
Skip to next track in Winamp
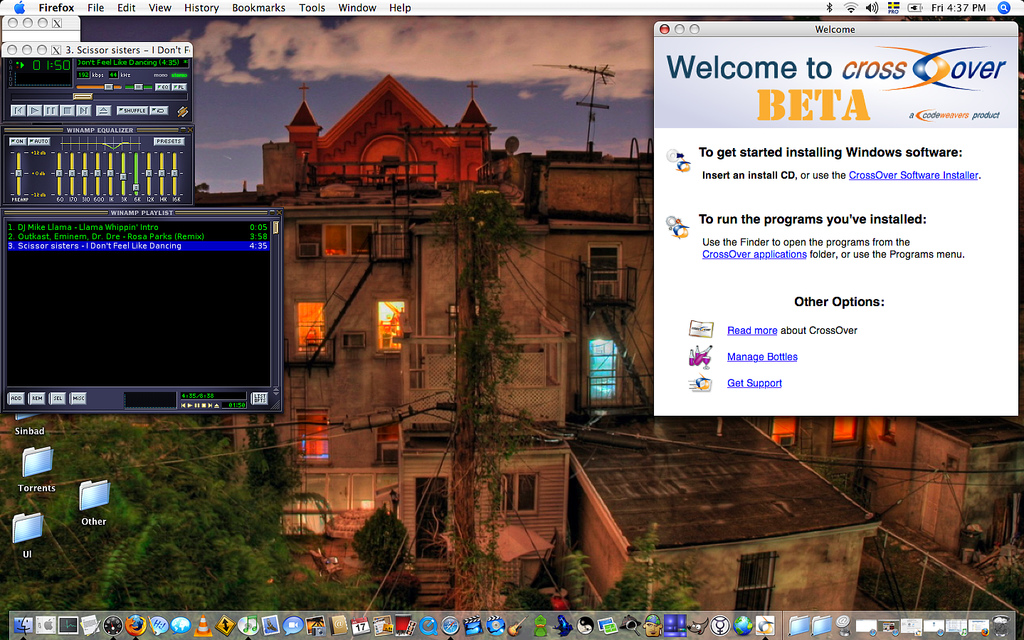tap(84, 110)
